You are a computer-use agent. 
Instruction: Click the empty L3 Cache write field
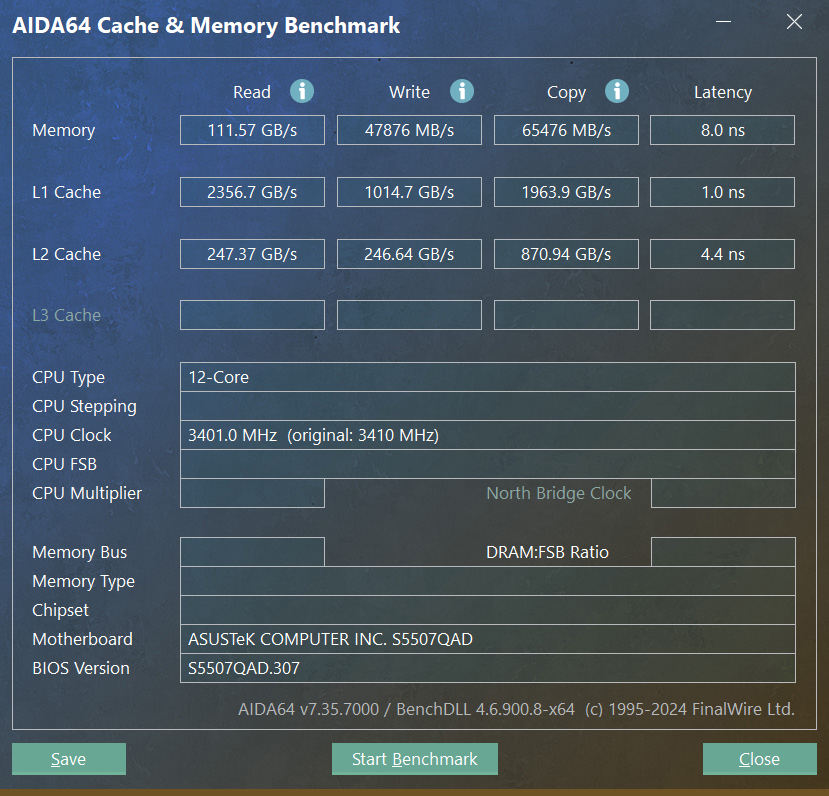point(409,315)
